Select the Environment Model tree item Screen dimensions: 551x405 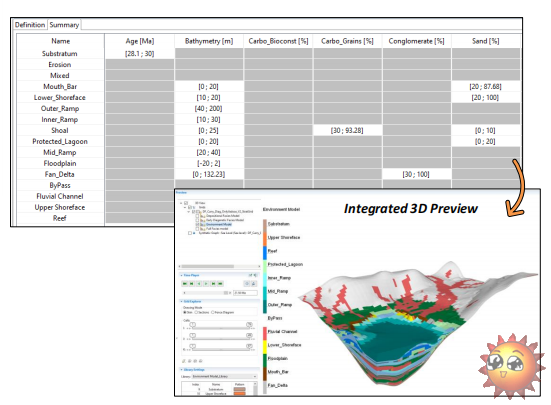pyautogui.click(x=219, y=224)
